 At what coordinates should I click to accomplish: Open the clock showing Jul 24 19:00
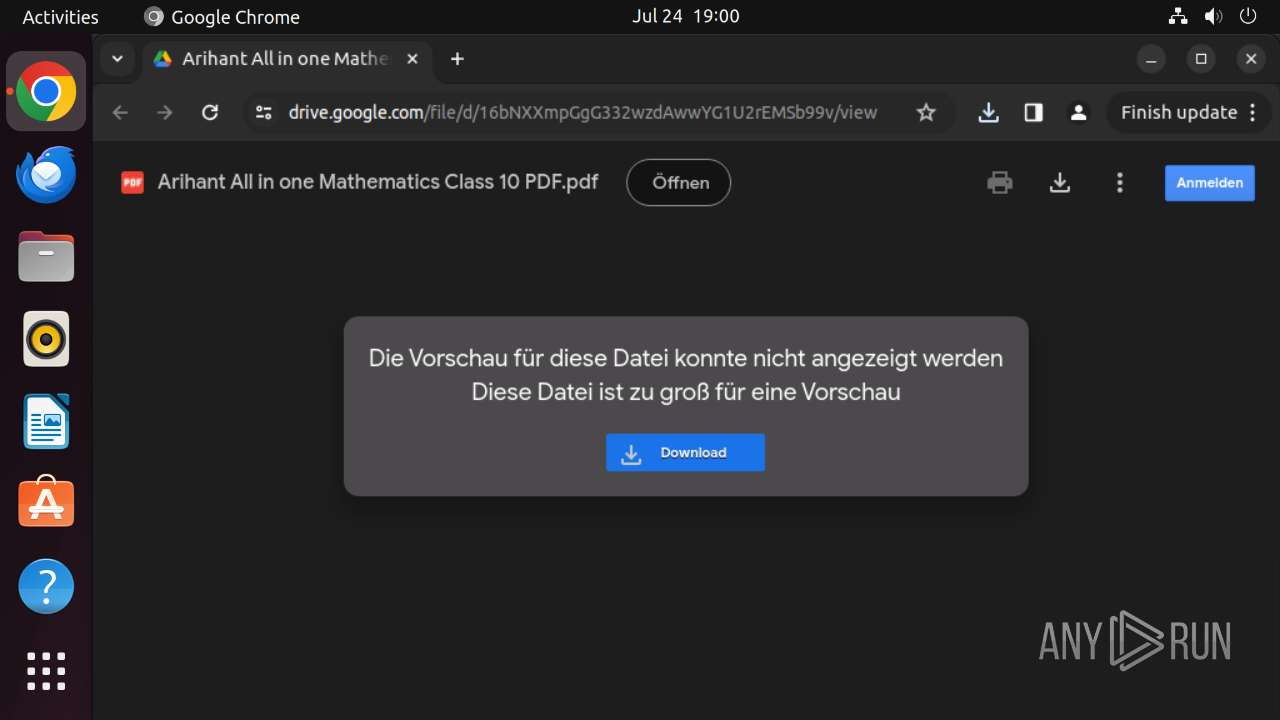(x=686, y=16)
